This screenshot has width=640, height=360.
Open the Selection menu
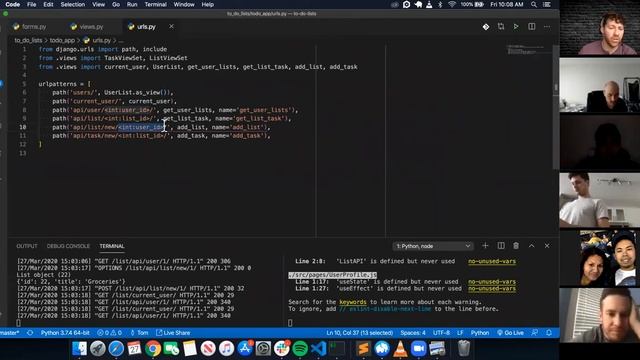73,4
